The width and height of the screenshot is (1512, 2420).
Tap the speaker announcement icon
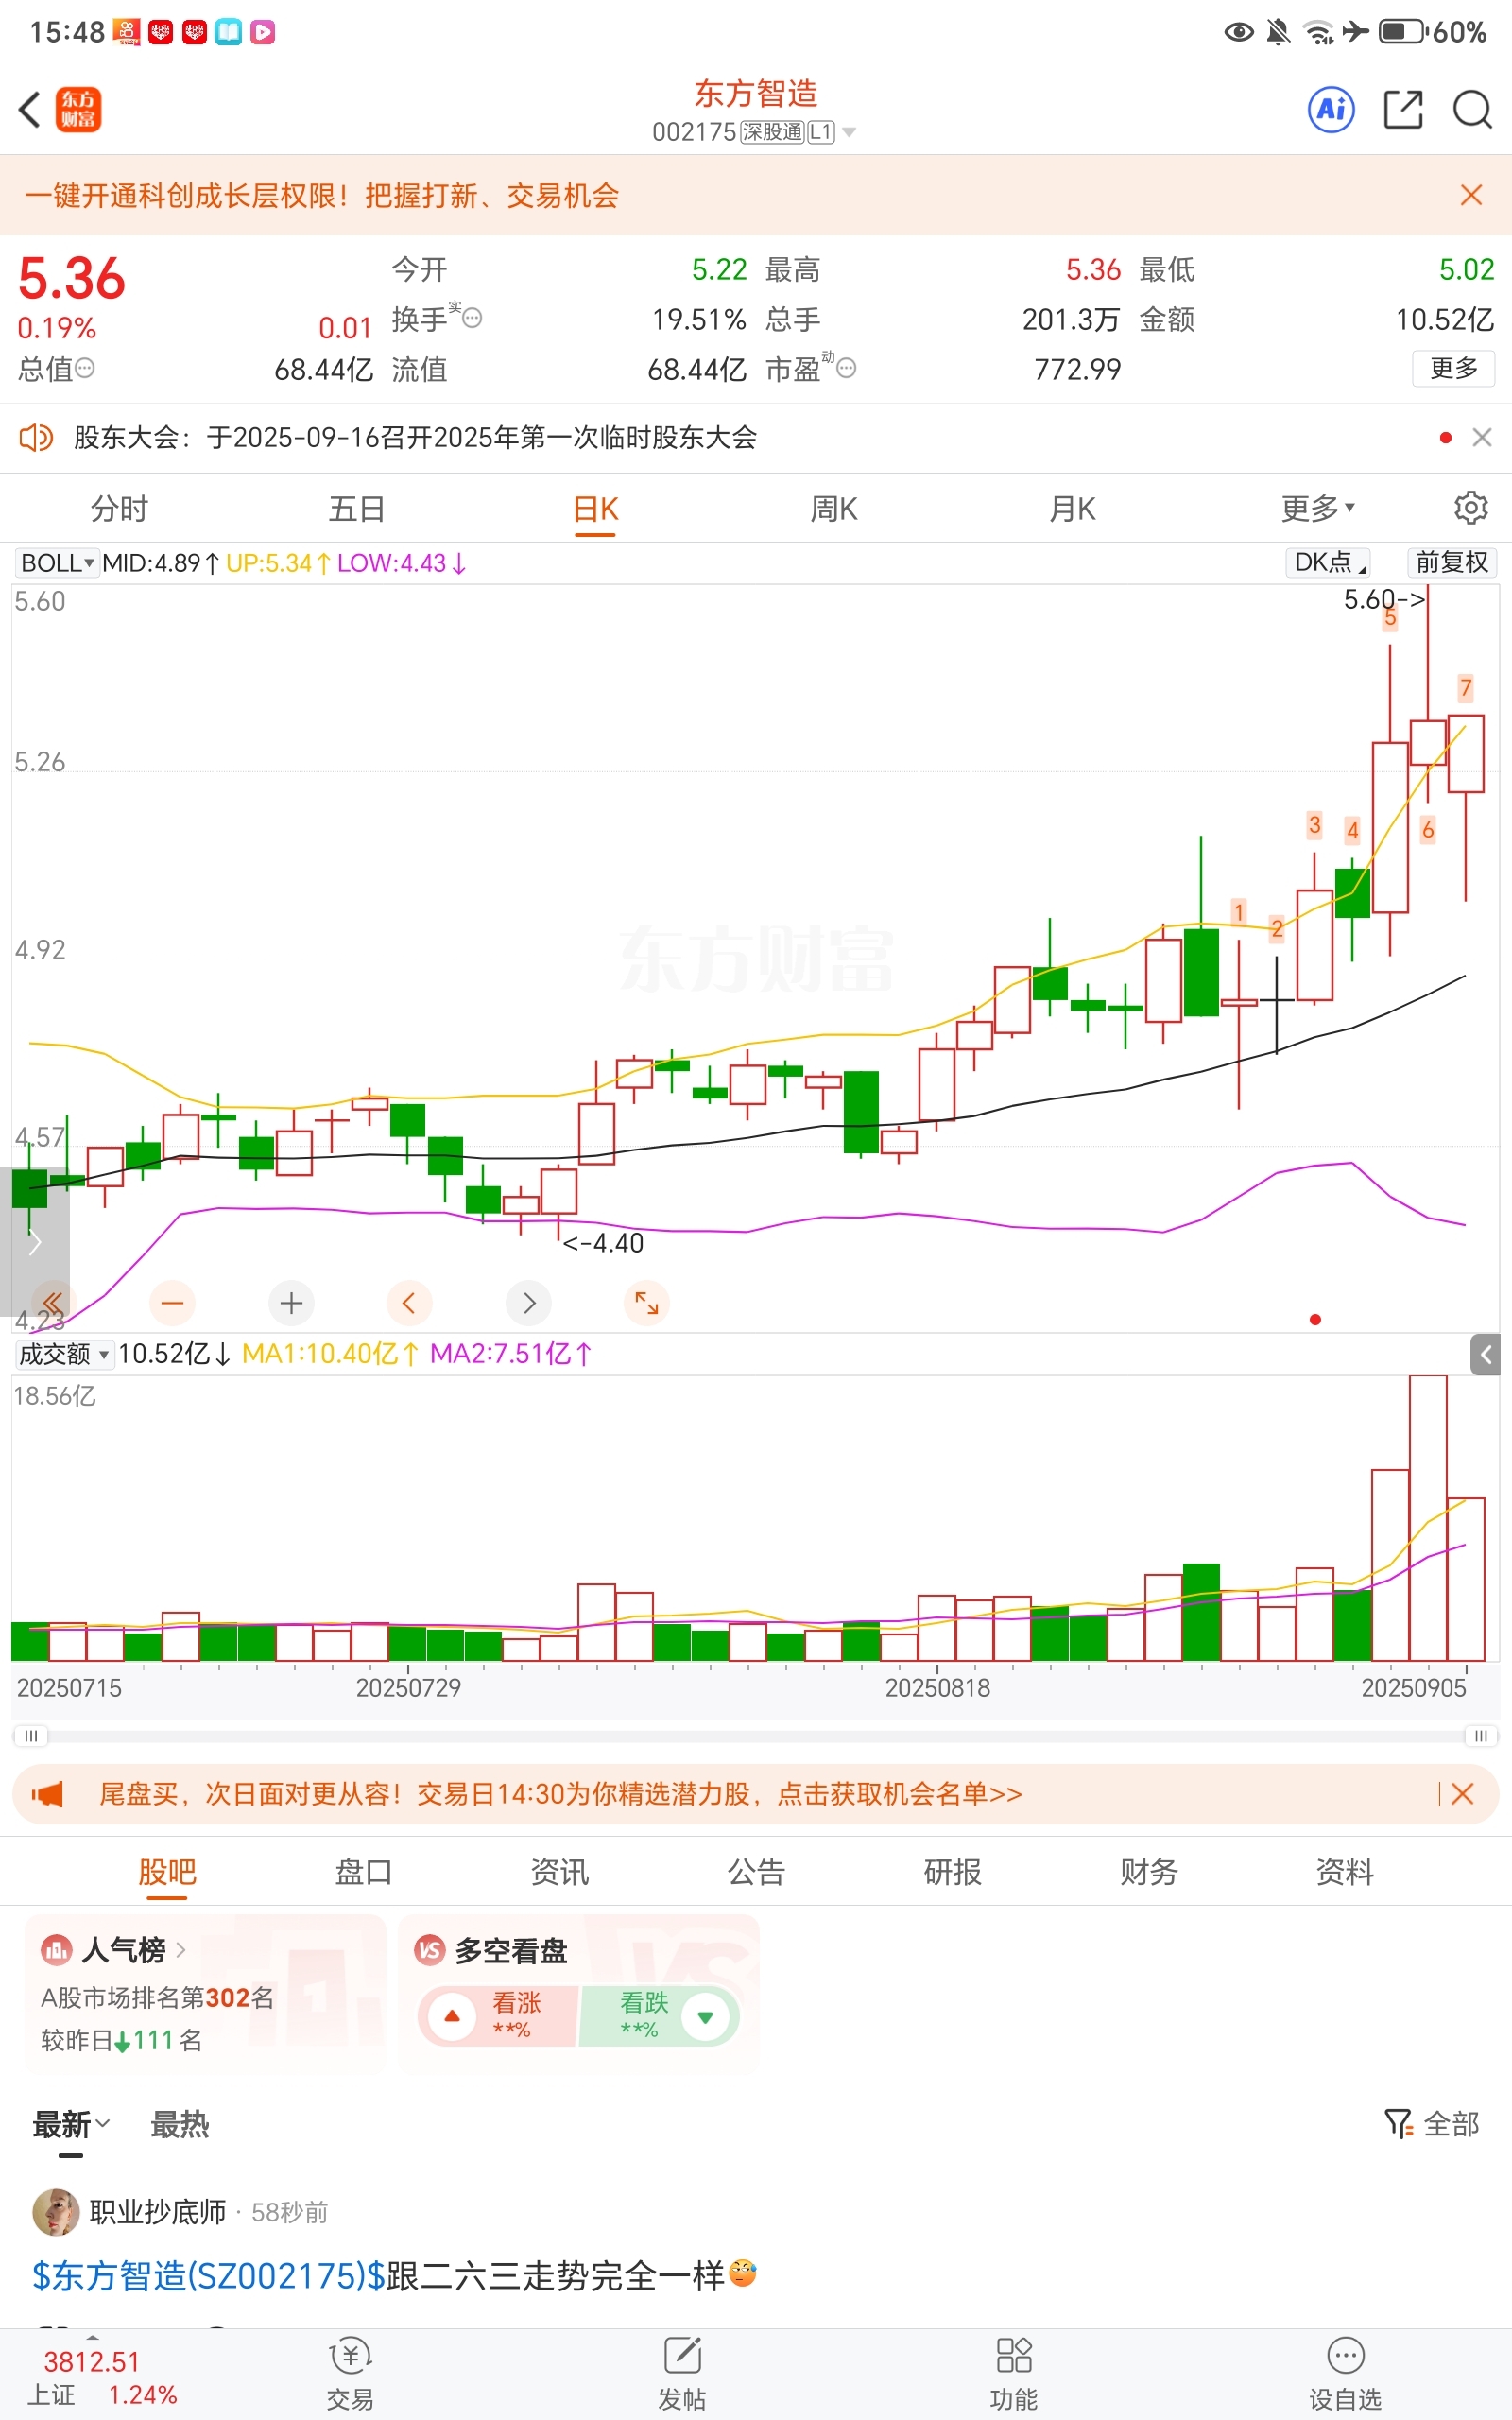pyautogui.click(x=36, y=437)
